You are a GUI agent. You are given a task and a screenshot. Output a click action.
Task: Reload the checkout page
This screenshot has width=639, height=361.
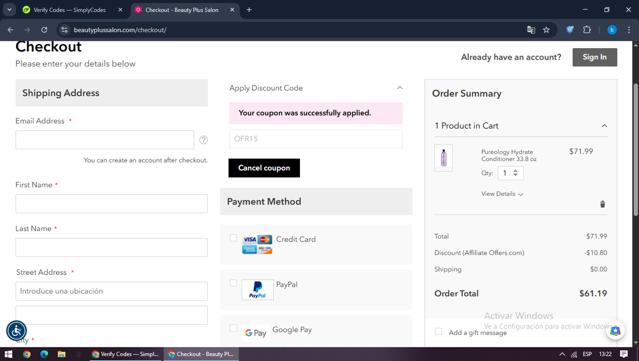pos(44,30)
